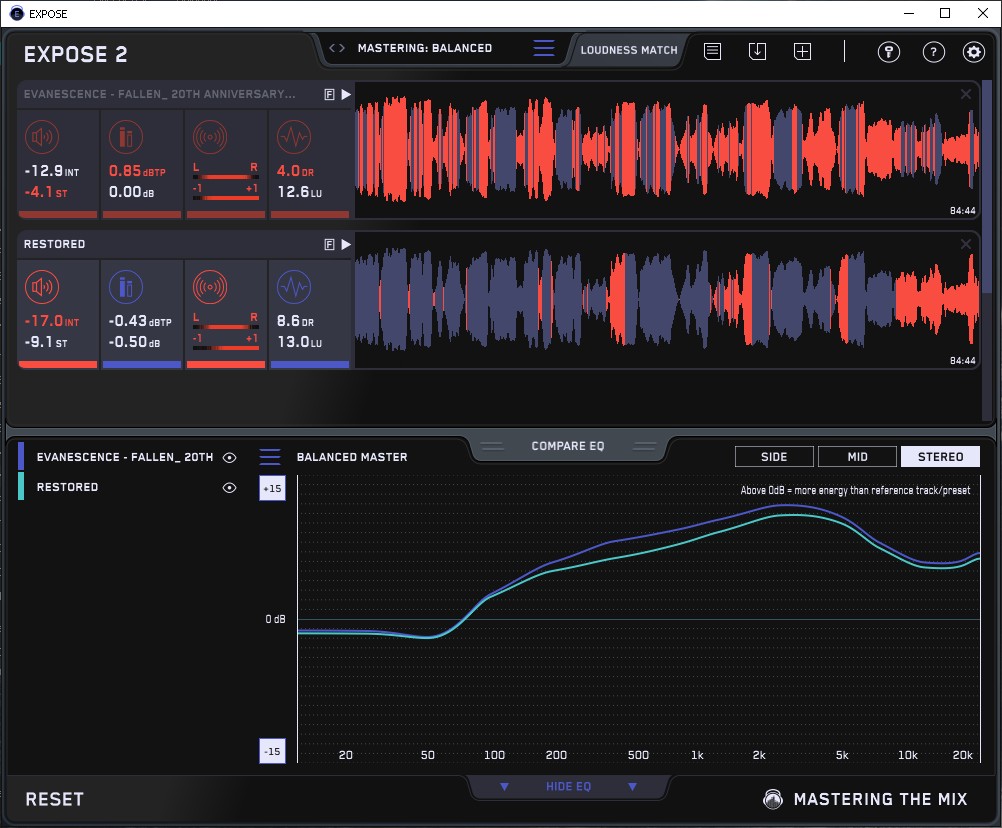Toggle Loudness Match
1002x828 pixels.
(629, 50)
